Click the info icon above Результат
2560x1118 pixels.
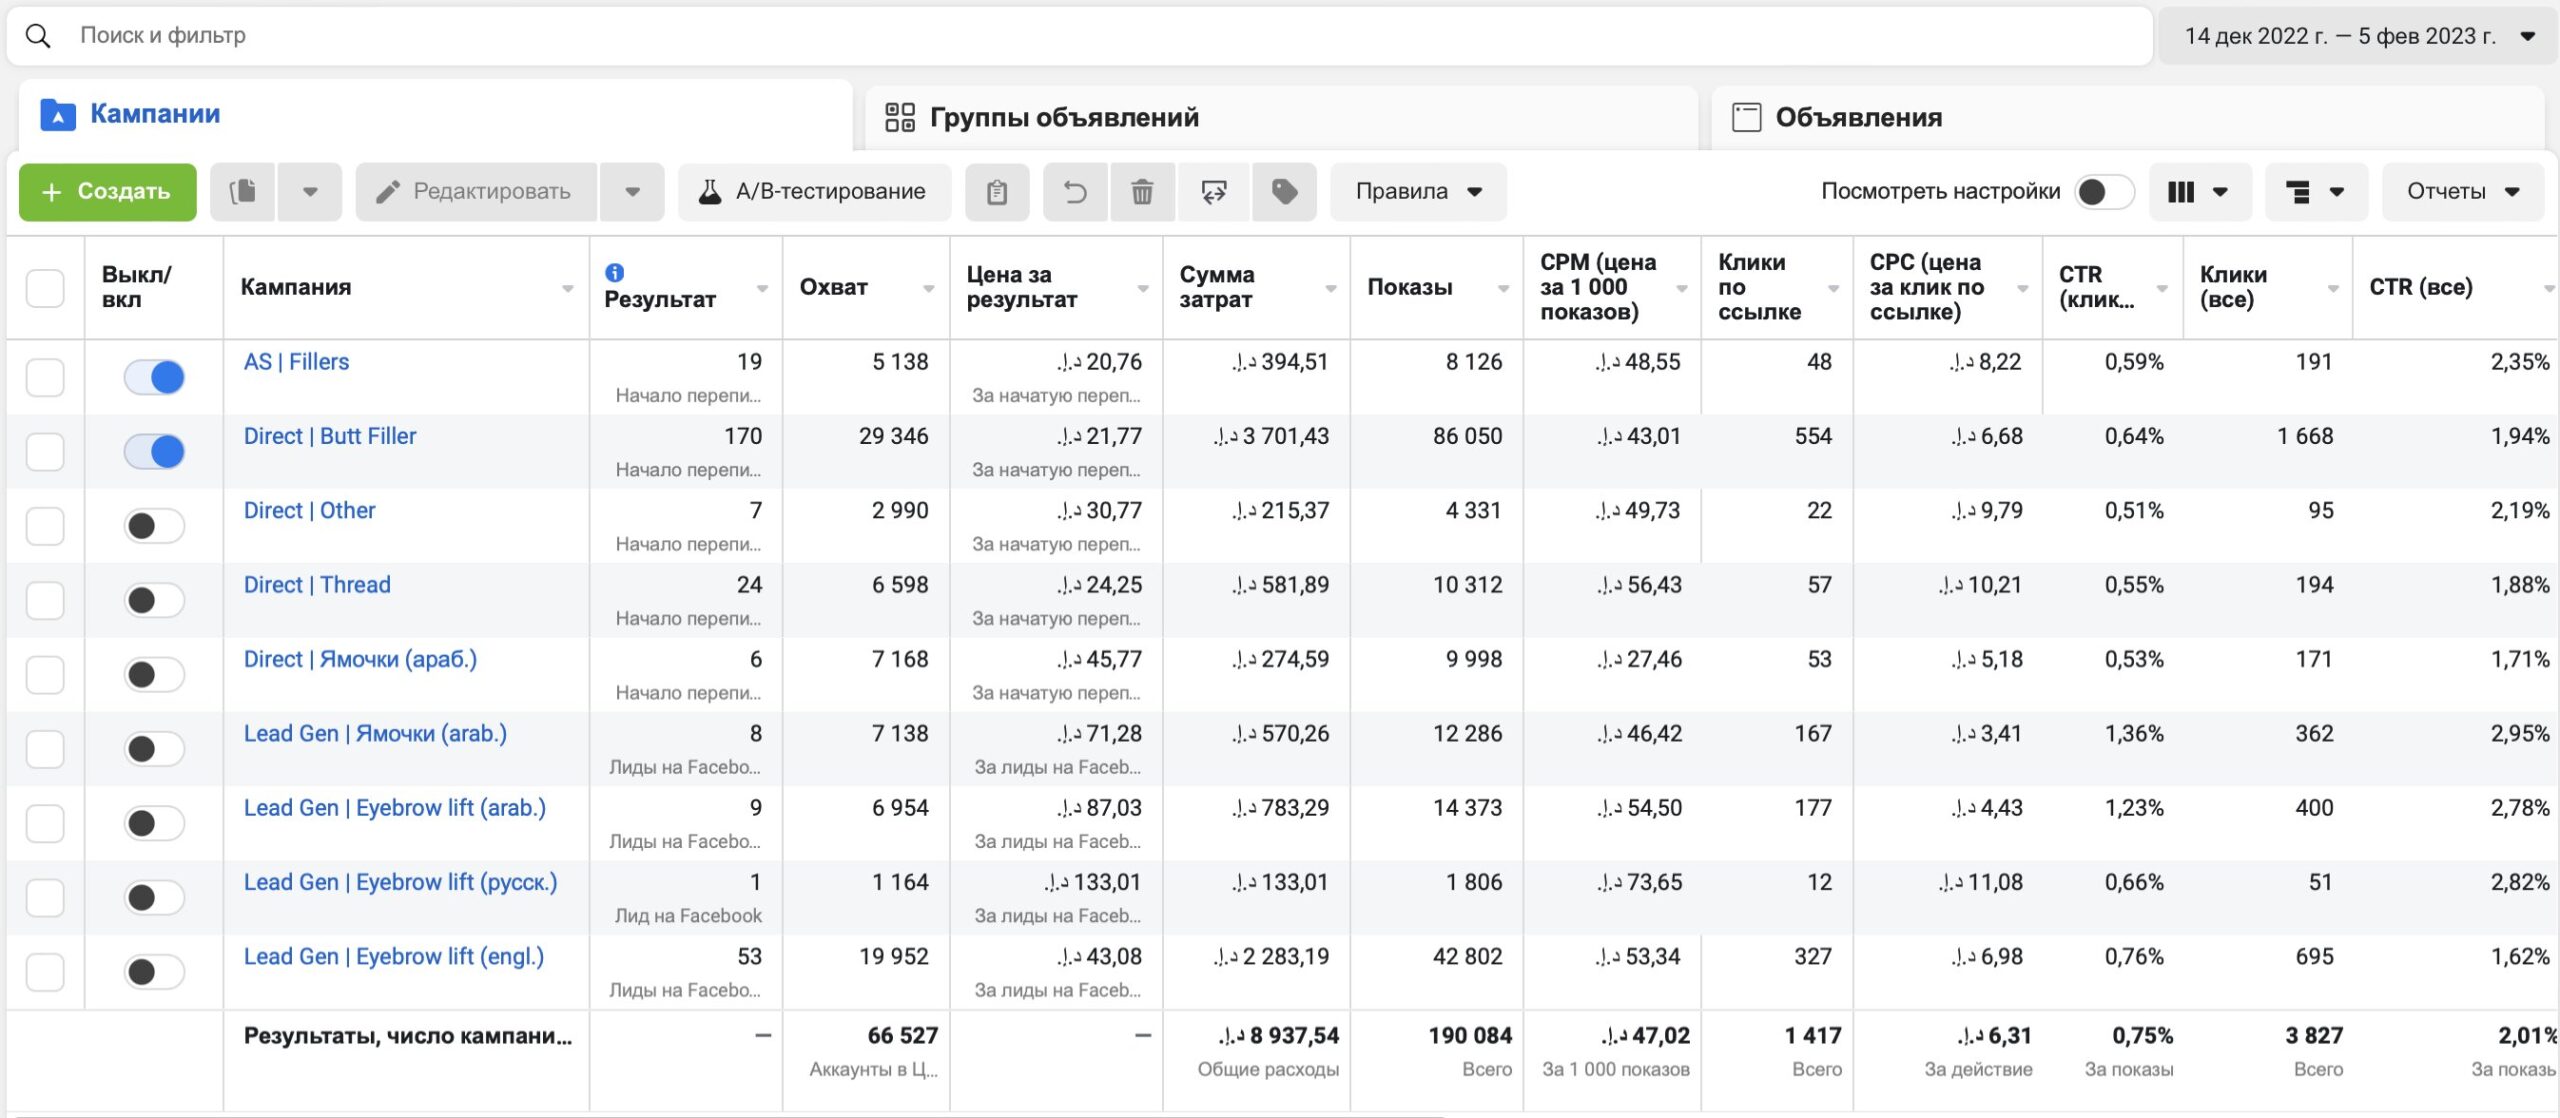(615, 272)
